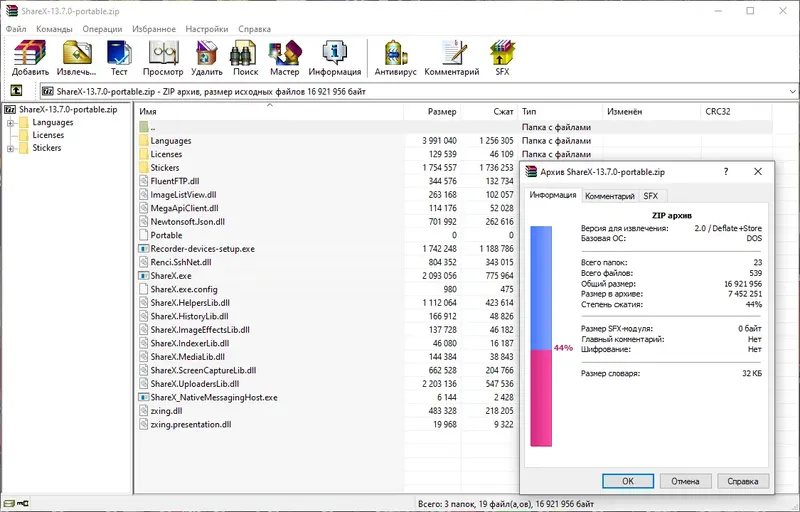Open the Справка menu

[x=254, y=29]
